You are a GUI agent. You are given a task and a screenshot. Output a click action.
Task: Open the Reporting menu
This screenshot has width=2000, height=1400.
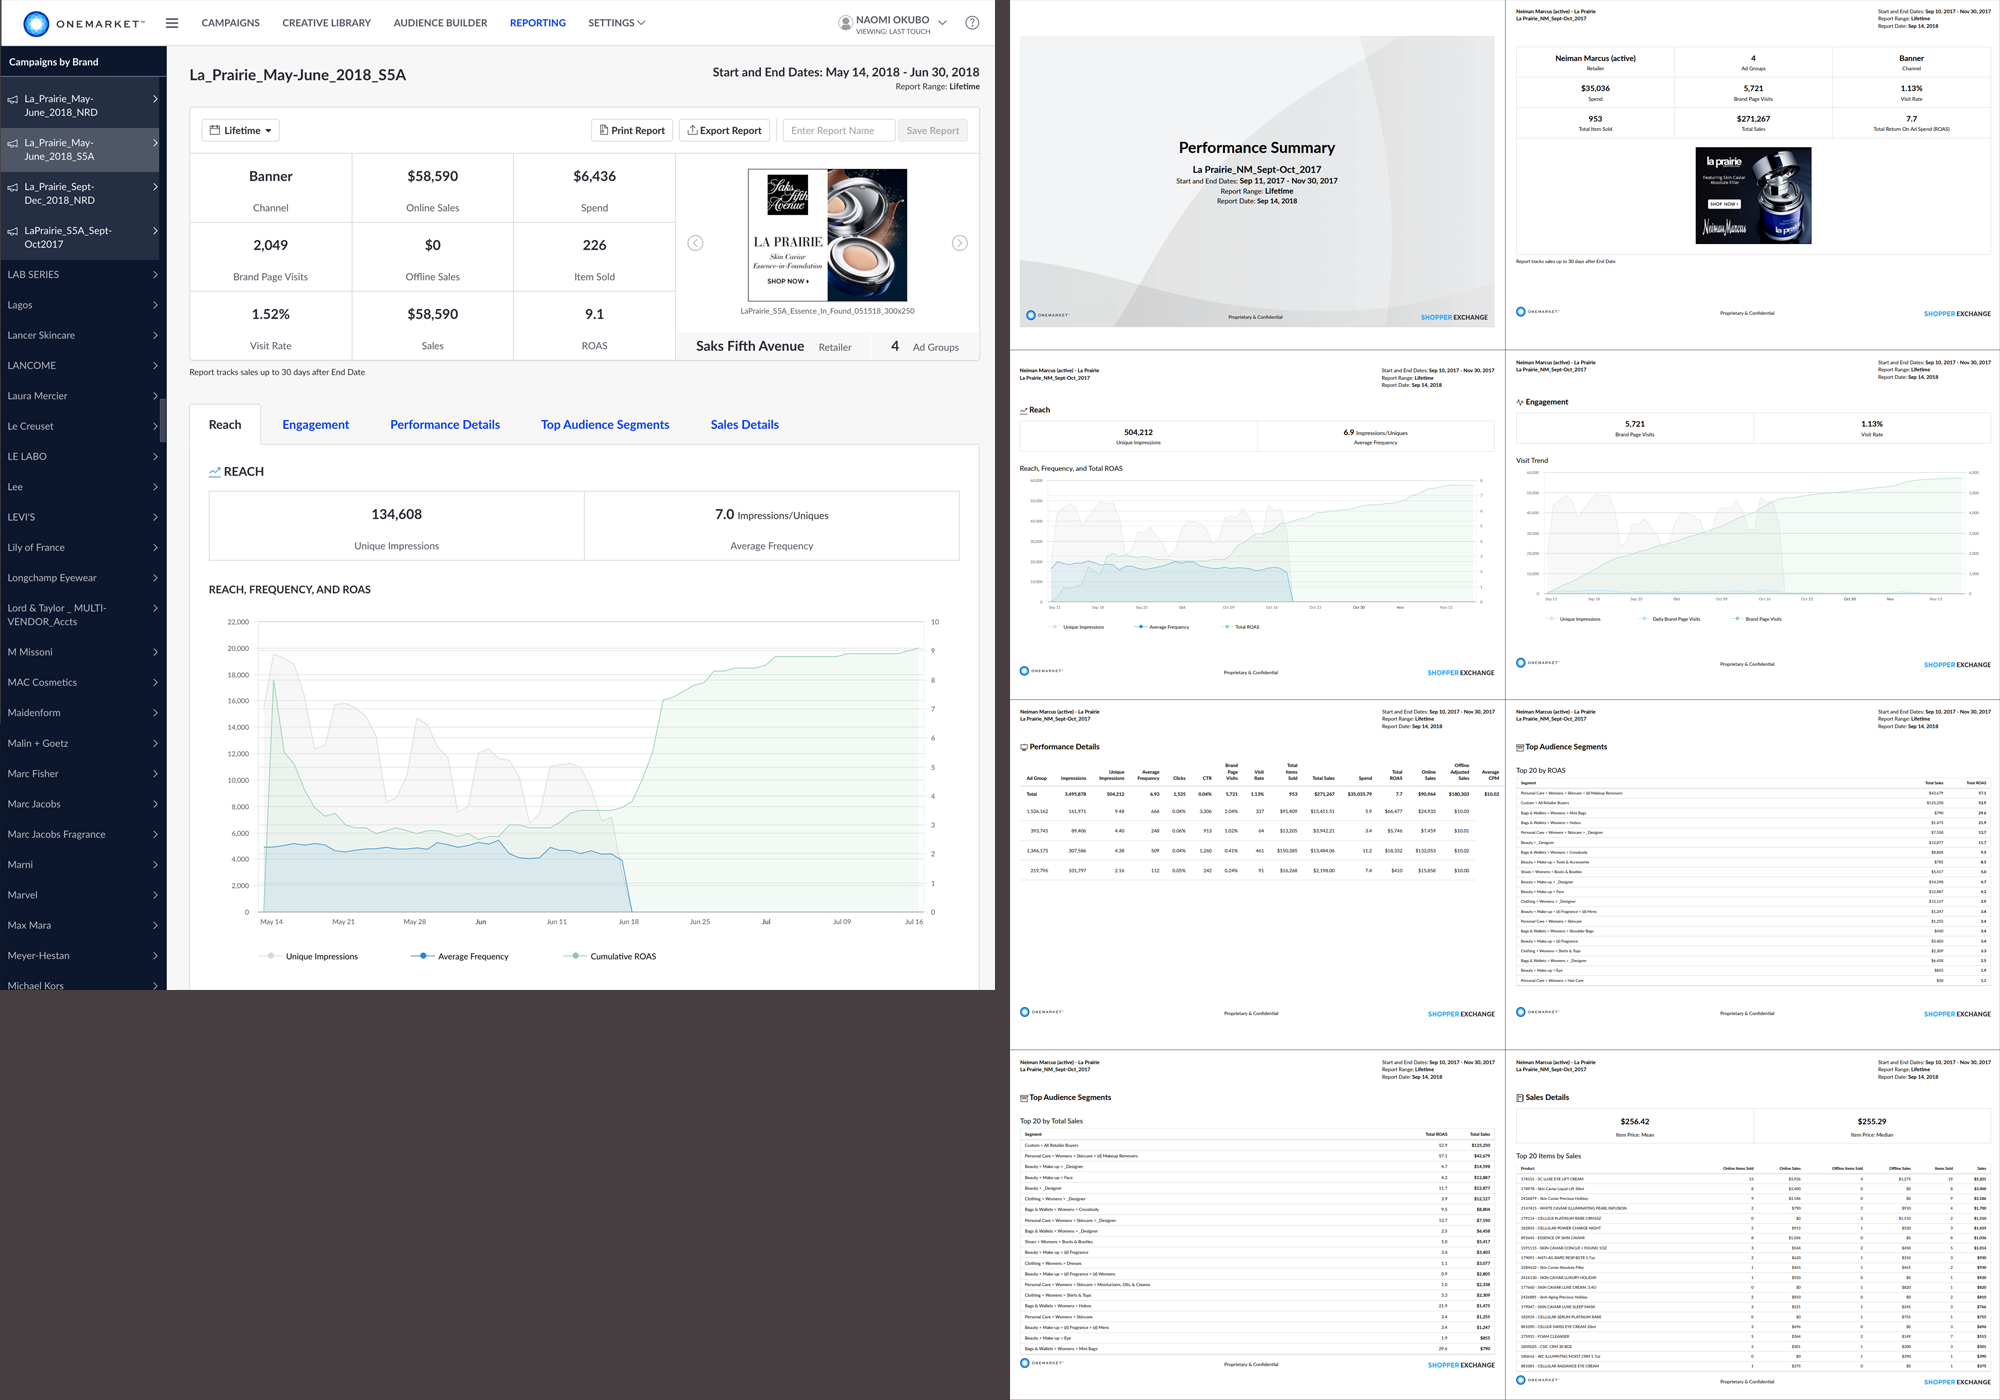(x=537, y=23)
